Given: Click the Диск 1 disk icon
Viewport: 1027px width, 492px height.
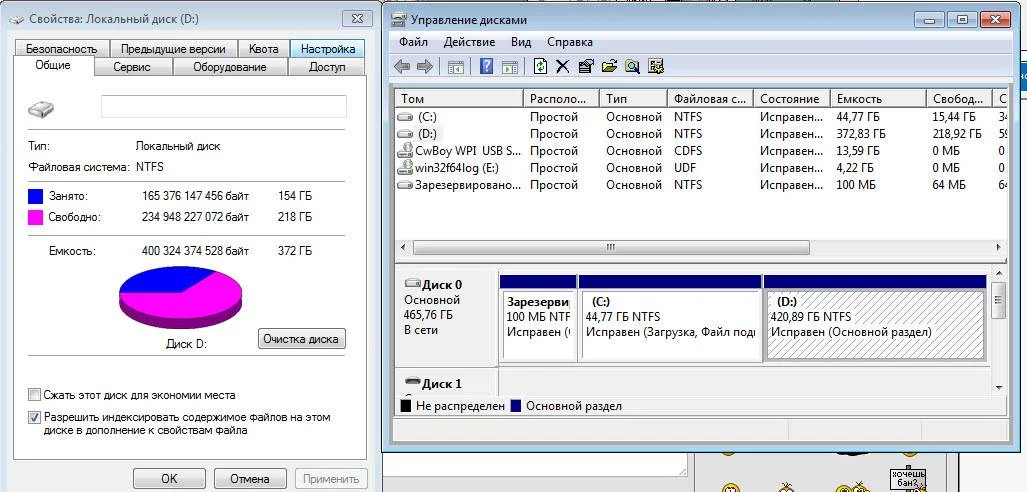Looking at the screenshot, I should (x=413, y=381).
